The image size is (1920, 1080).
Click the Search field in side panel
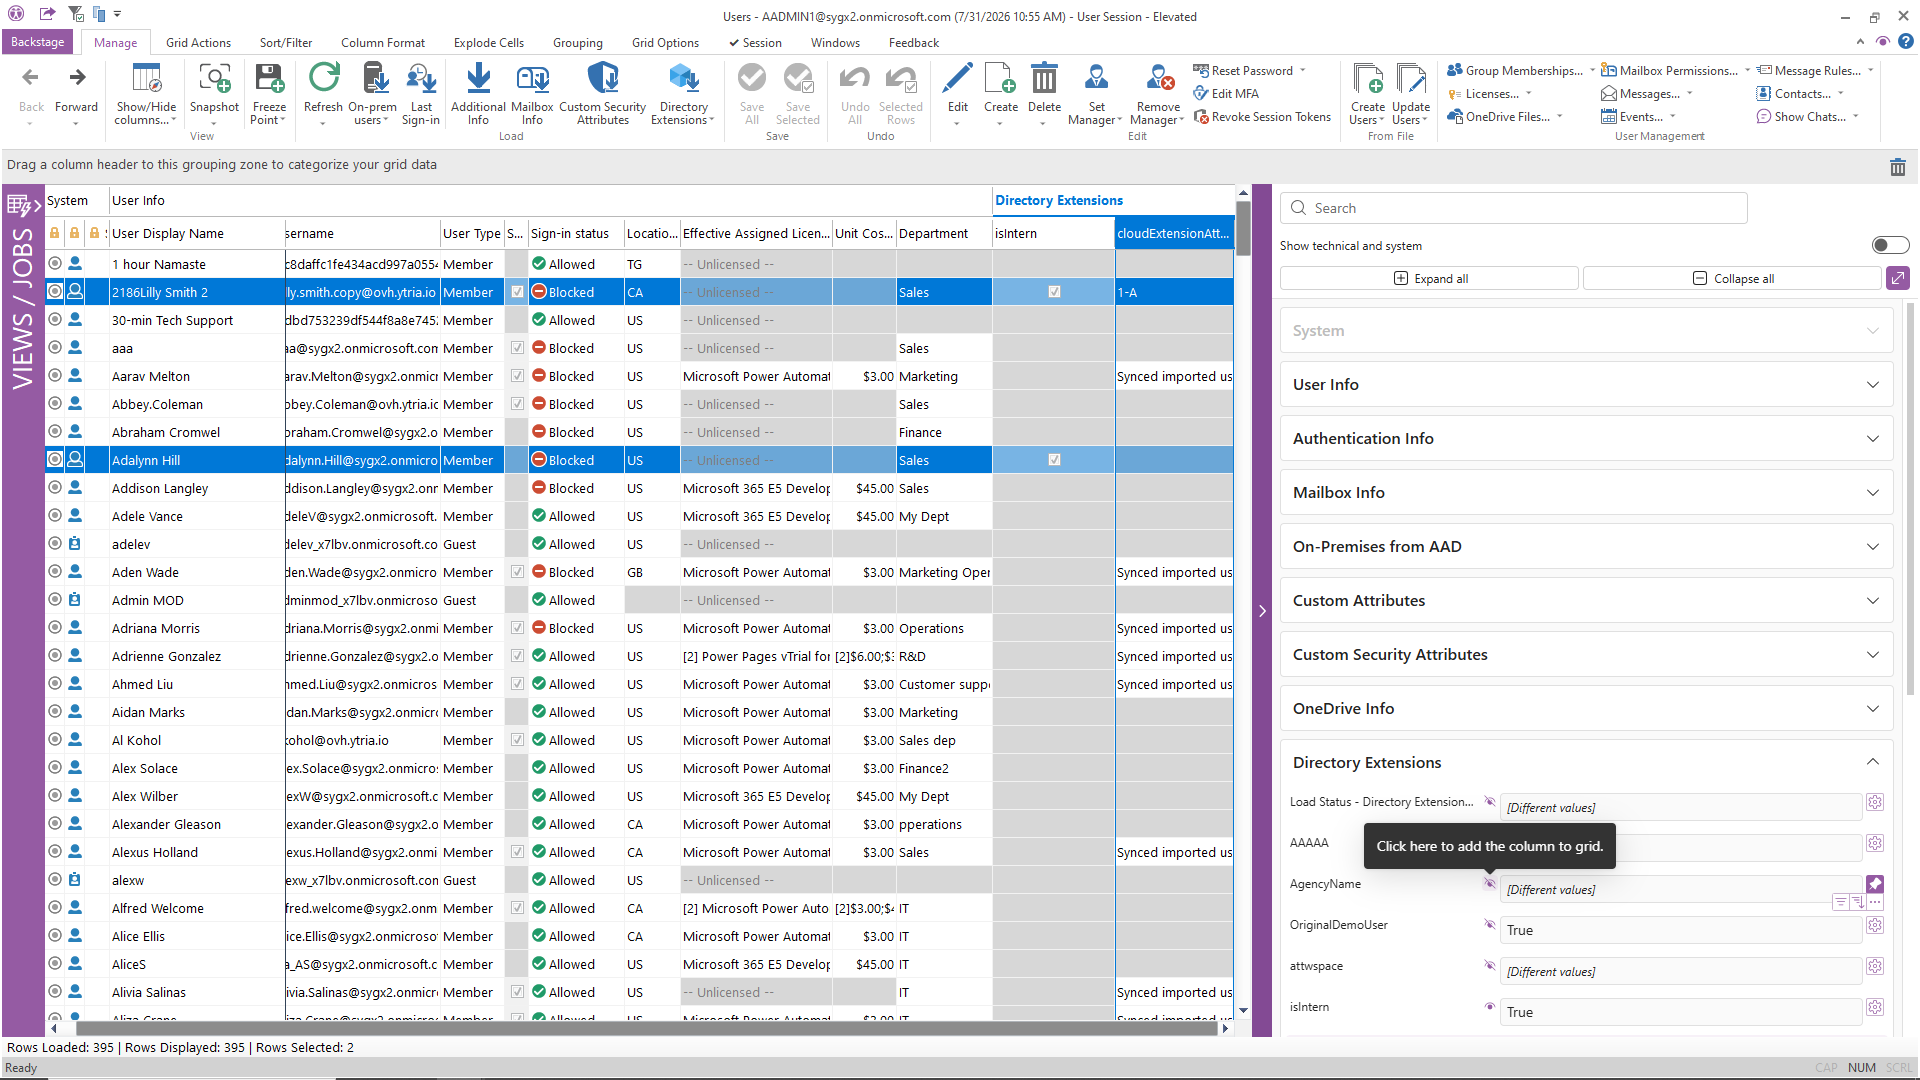(x=1514, y=208)
